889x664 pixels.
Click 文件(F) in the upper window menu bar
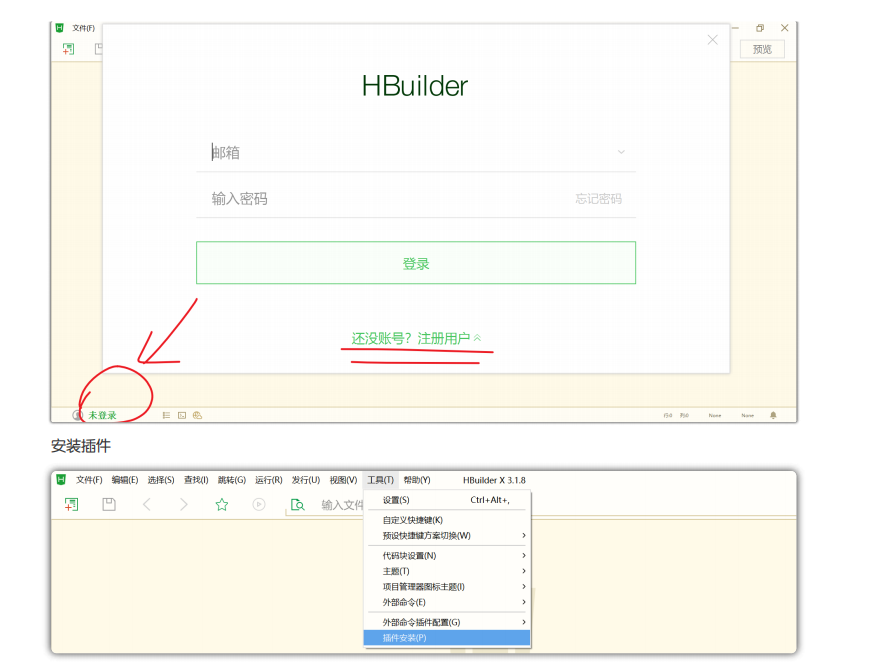tap(83, 28)
